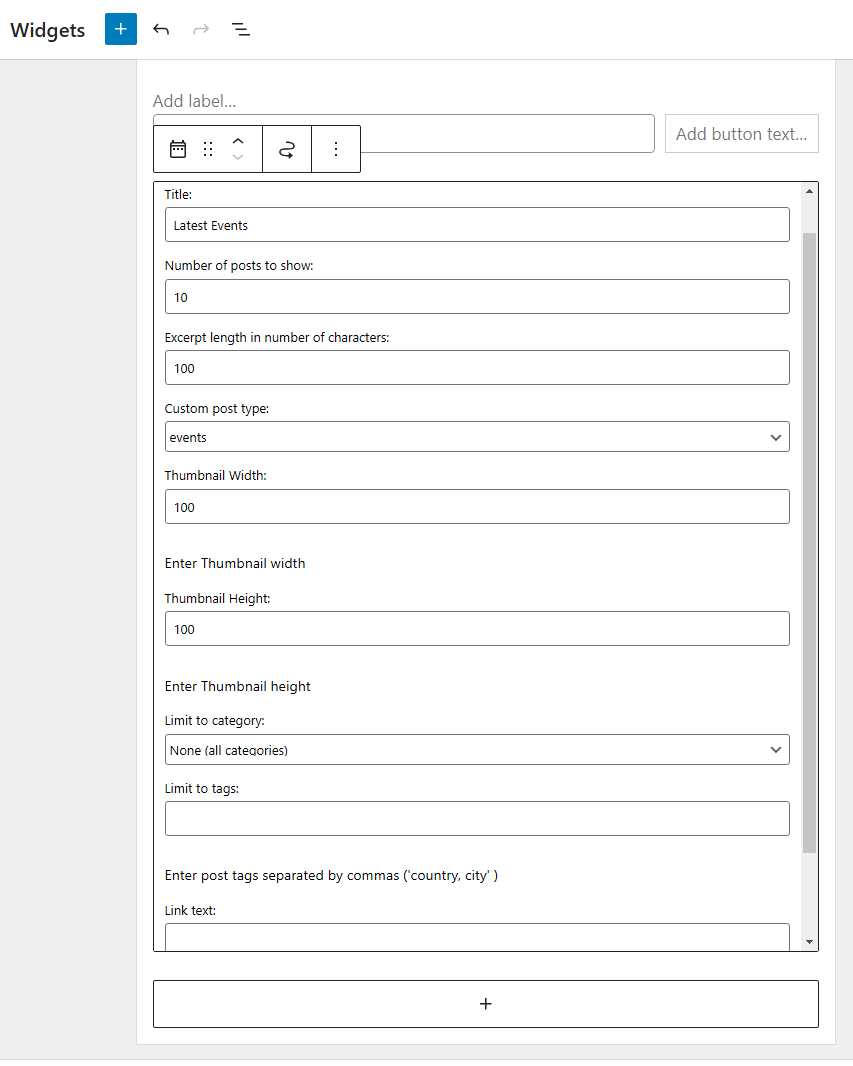
Task: Click the 'Thumbnail Width:' label
Action: click(x=215, y=476)
